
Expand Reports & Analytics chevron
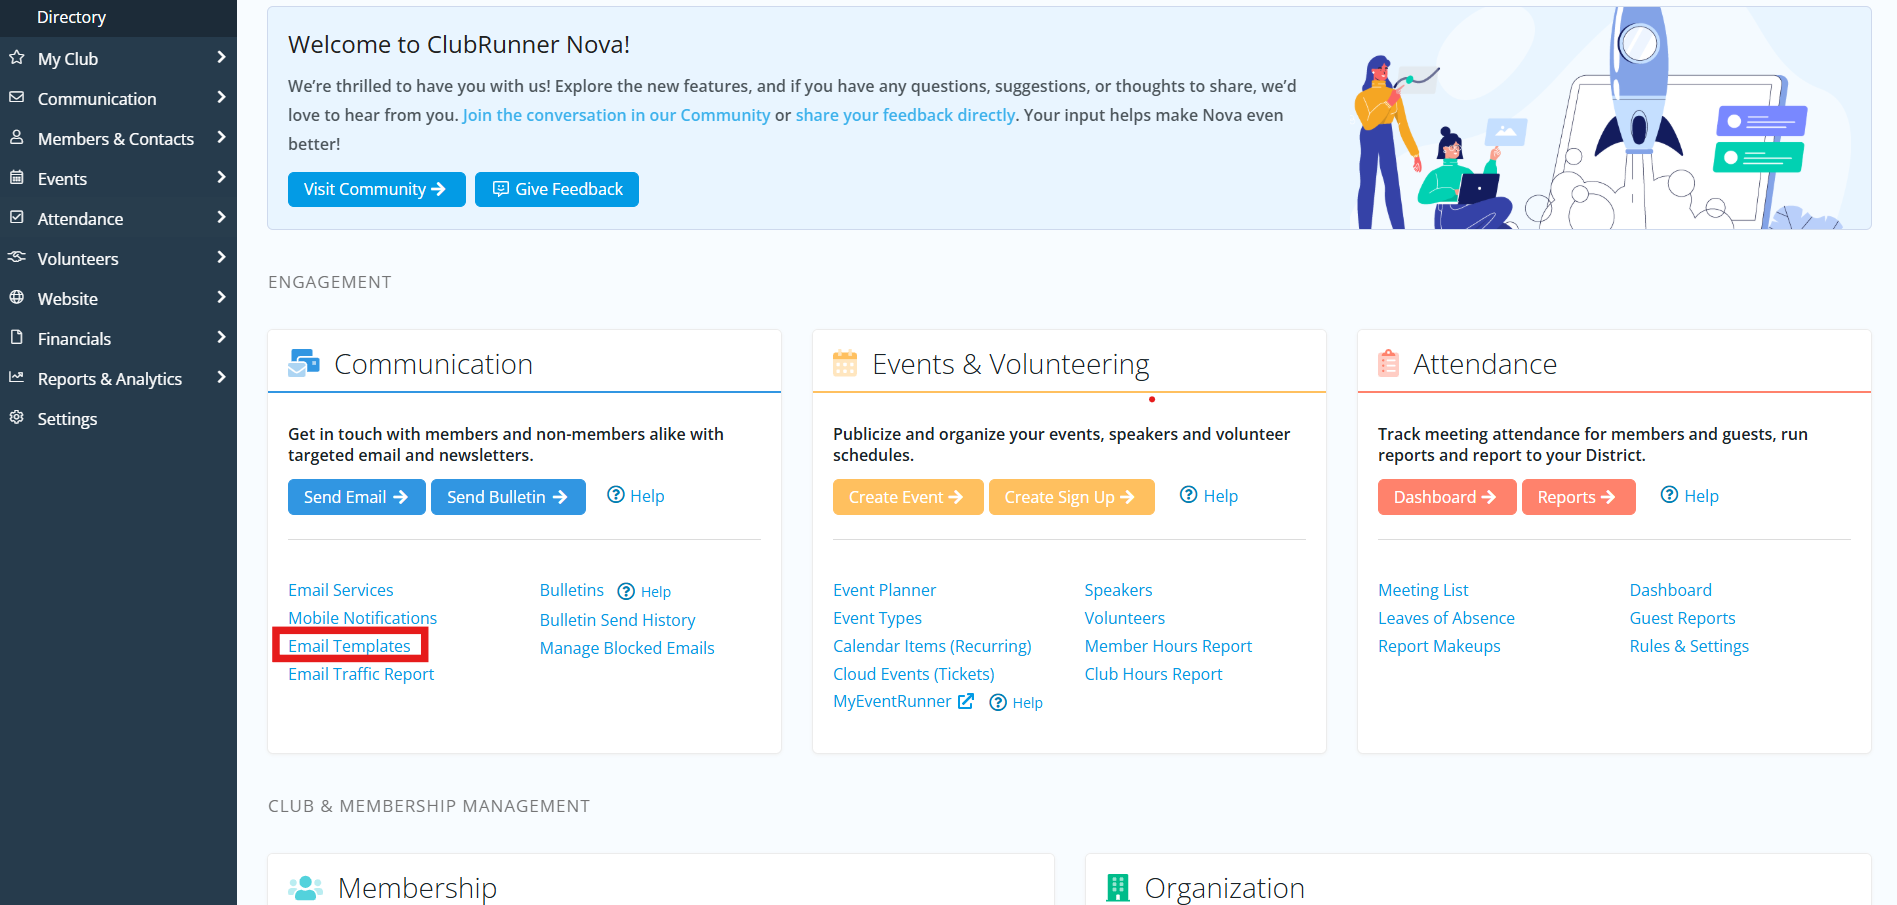pos(222,378)
